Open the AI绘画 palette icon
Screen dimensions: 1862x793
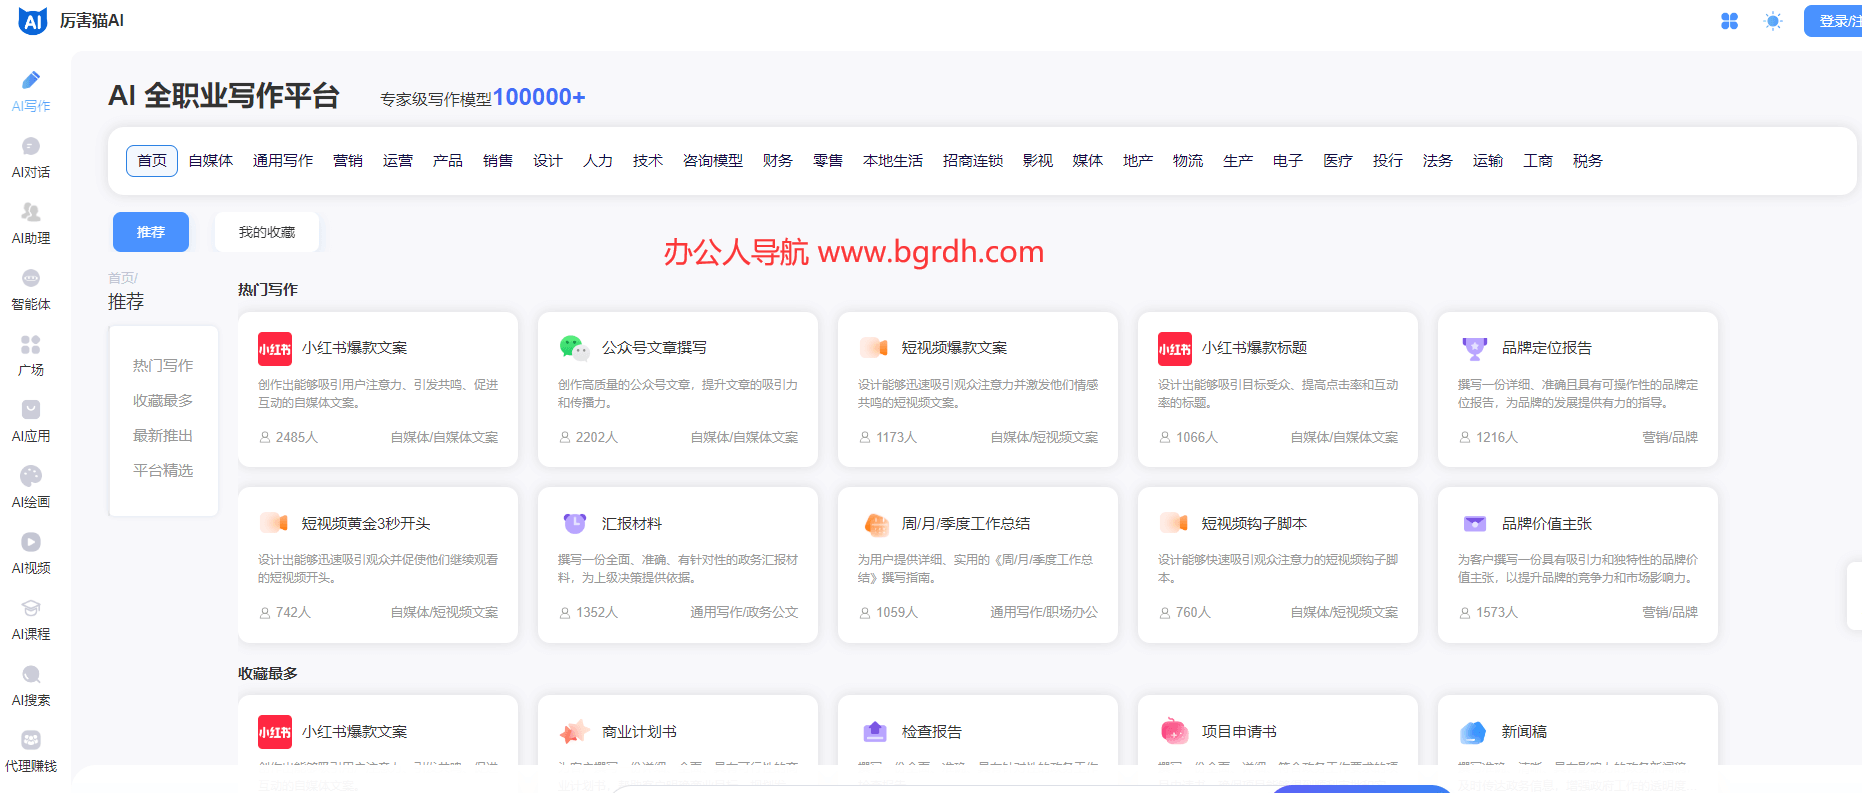[x=31, y=477]
